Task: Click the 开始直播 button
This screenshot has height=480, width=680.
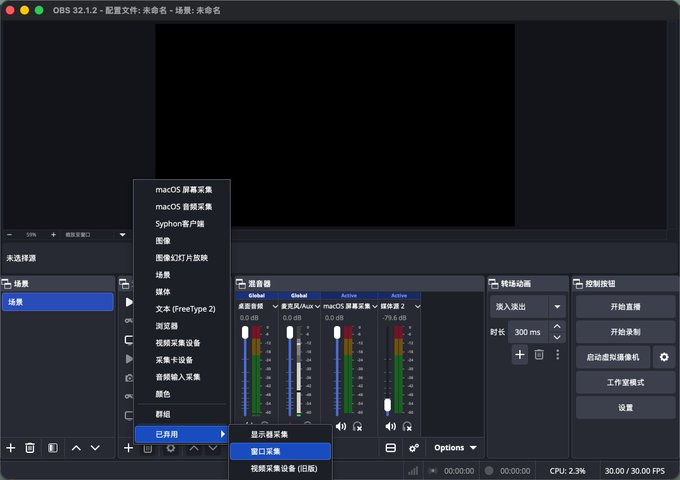Action: (625, 307)
